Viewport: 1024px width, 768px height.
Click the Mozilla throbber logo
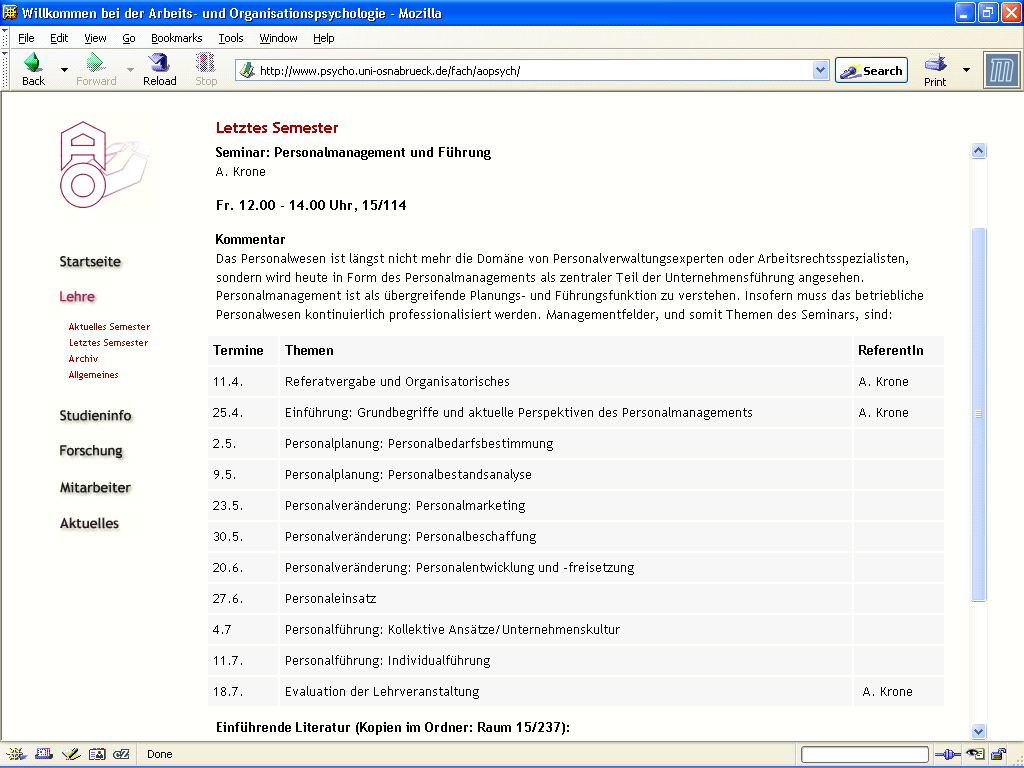pyautogui.click(x=1001, y=70)
